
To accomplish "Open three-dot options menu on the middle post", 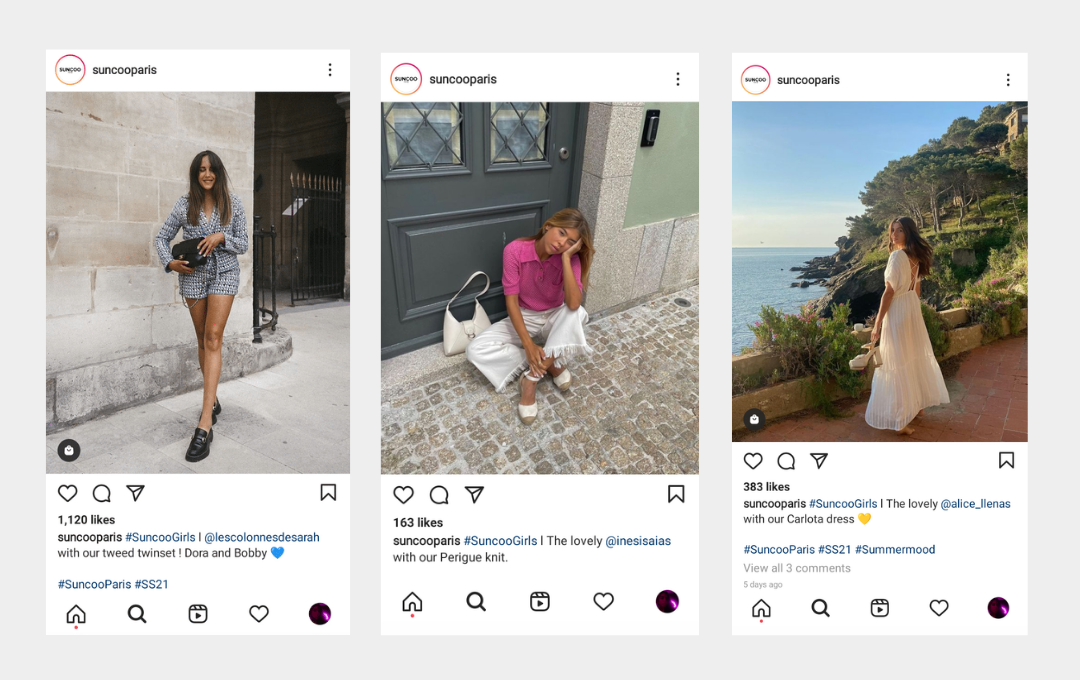I will [x=678, y=79].
